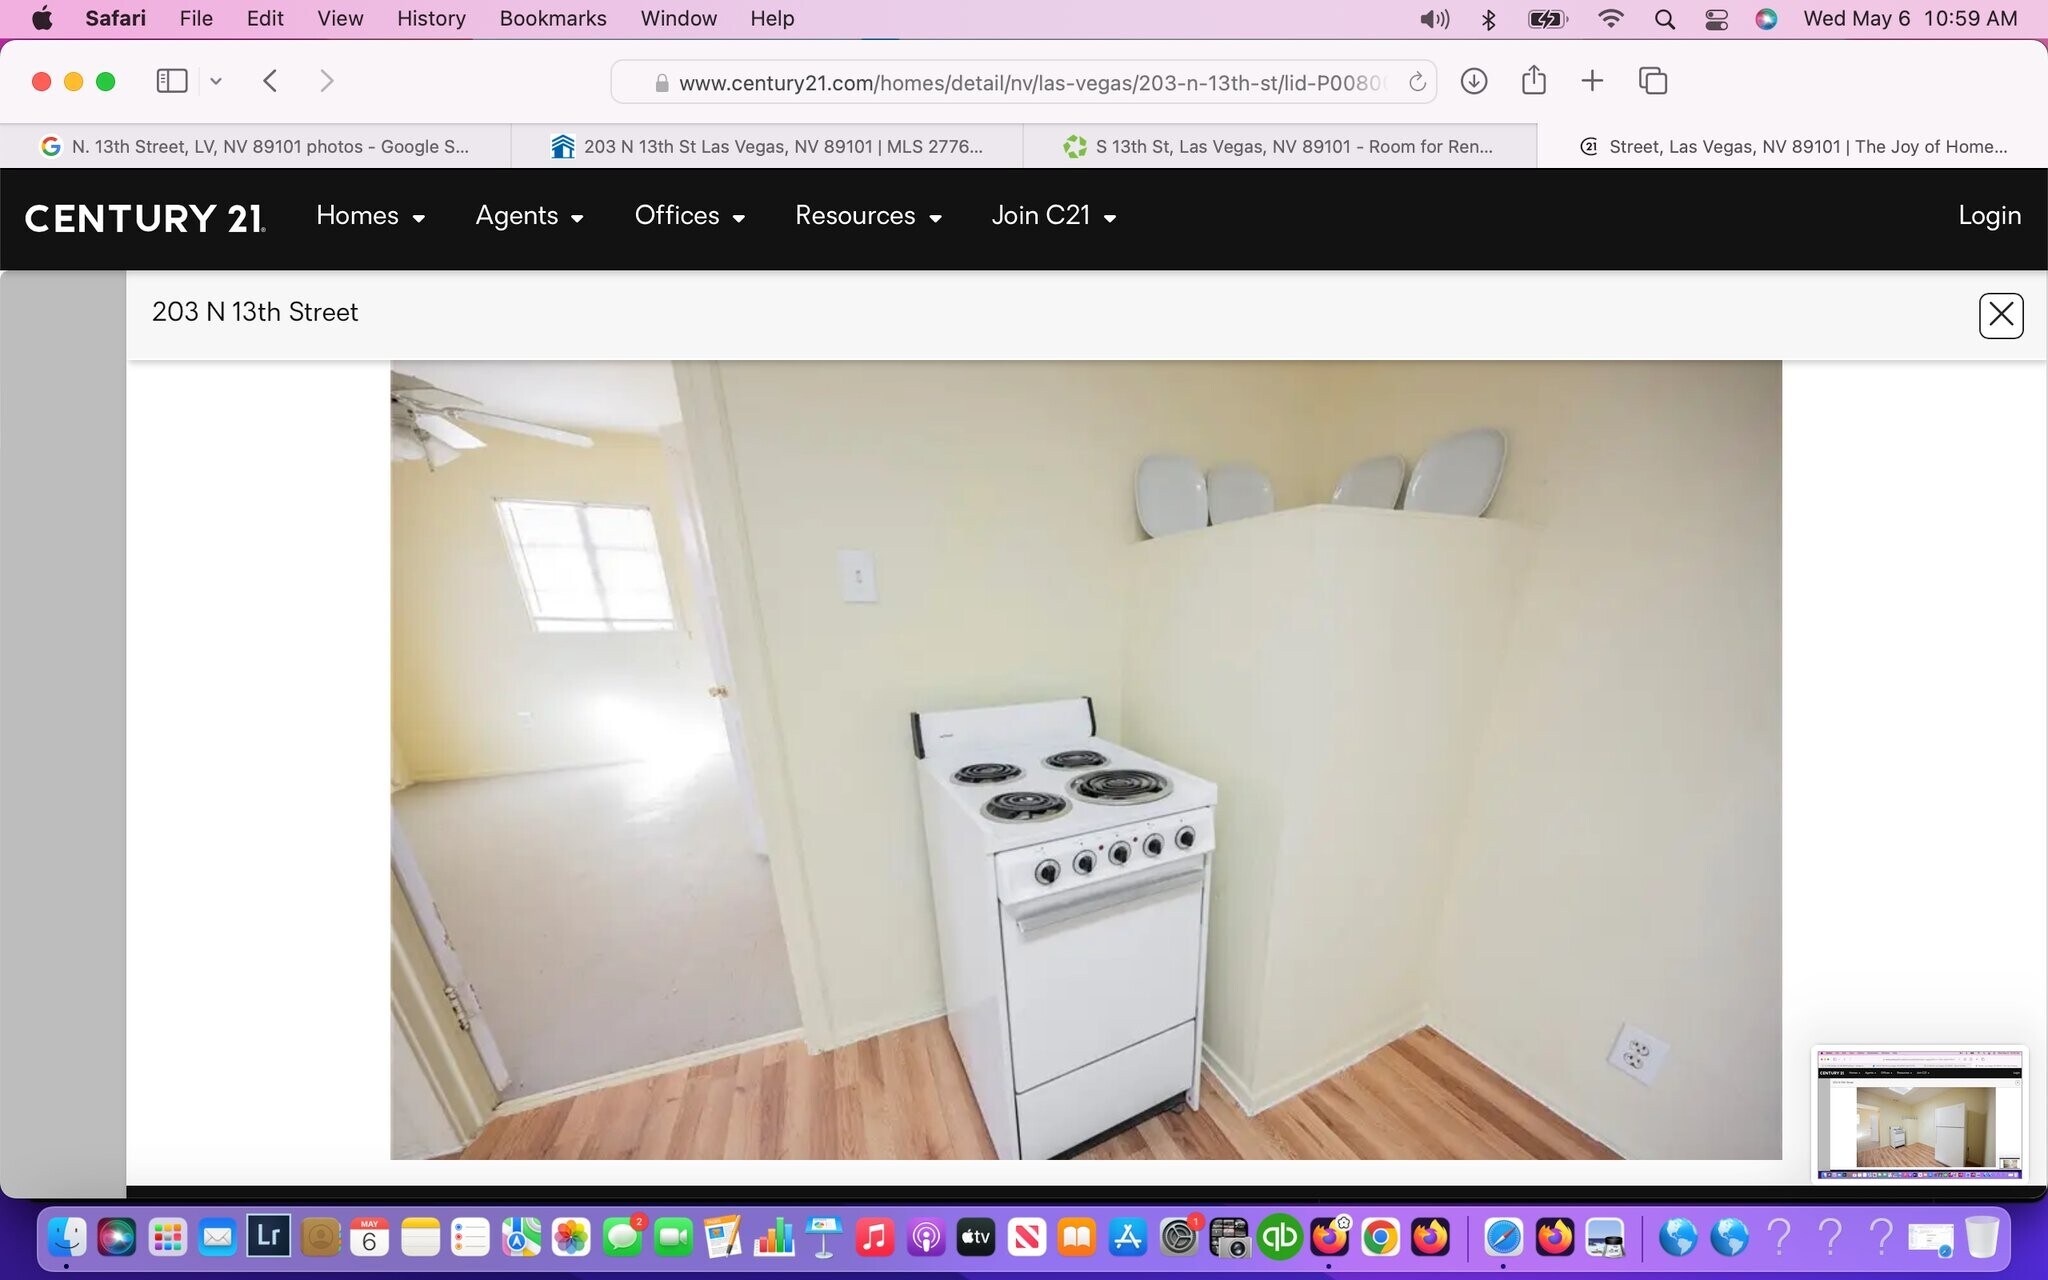Open the Safari app menu
The height and width of the screenshot is (1280, 2048).
pos(115,18)
